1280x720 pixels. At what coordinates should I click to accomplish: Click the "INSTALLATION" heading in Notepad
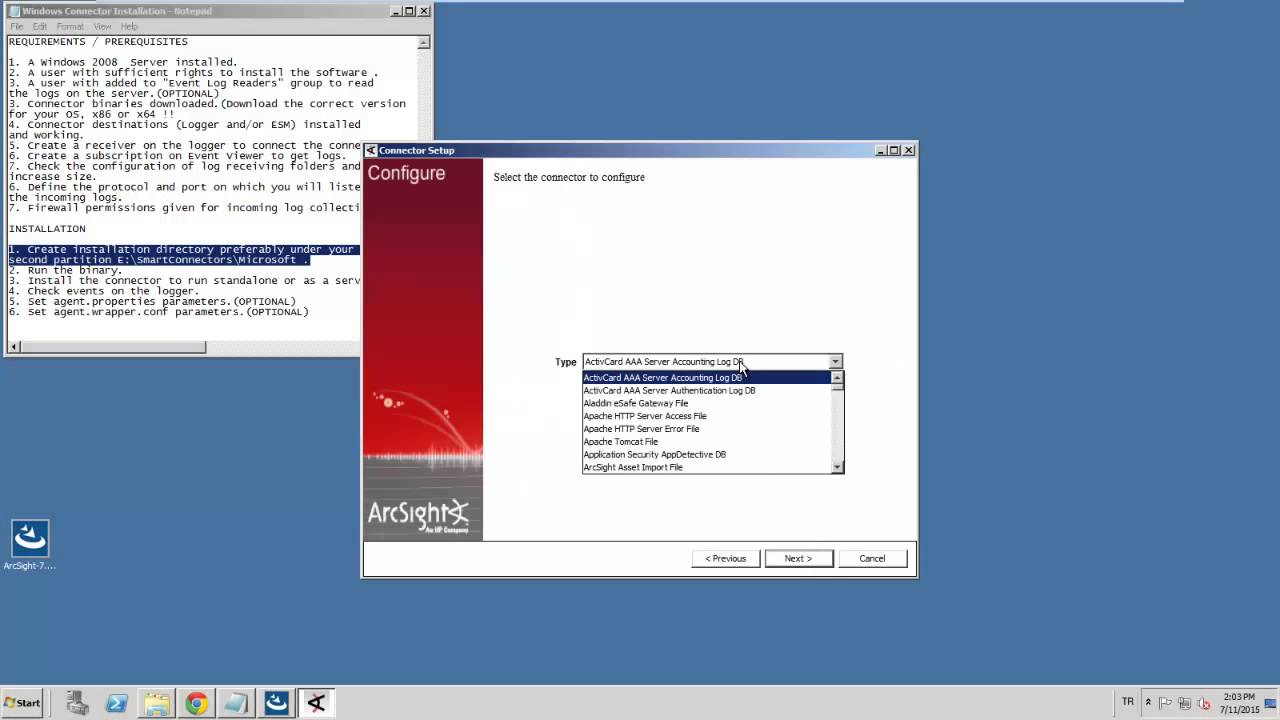point(47,229)
